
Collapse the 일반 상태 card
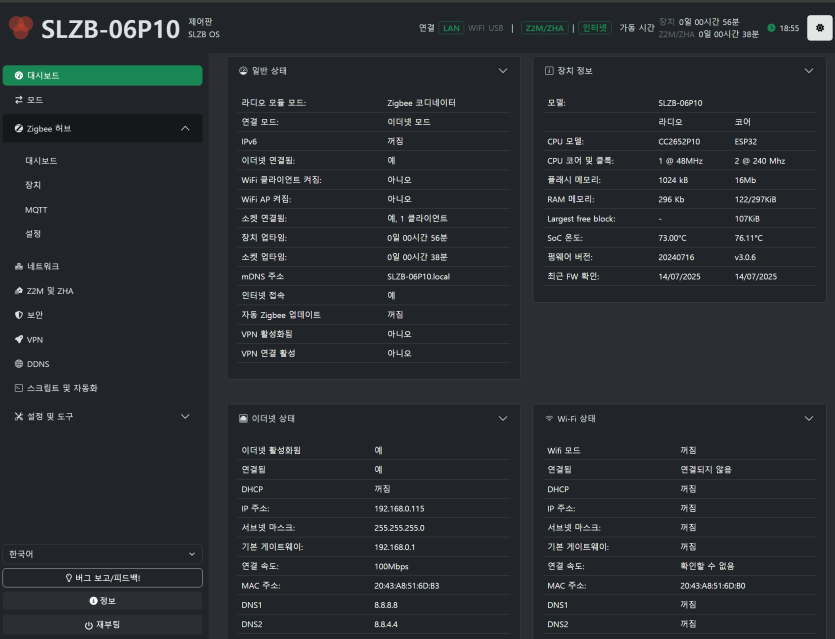tap(503, 71)
